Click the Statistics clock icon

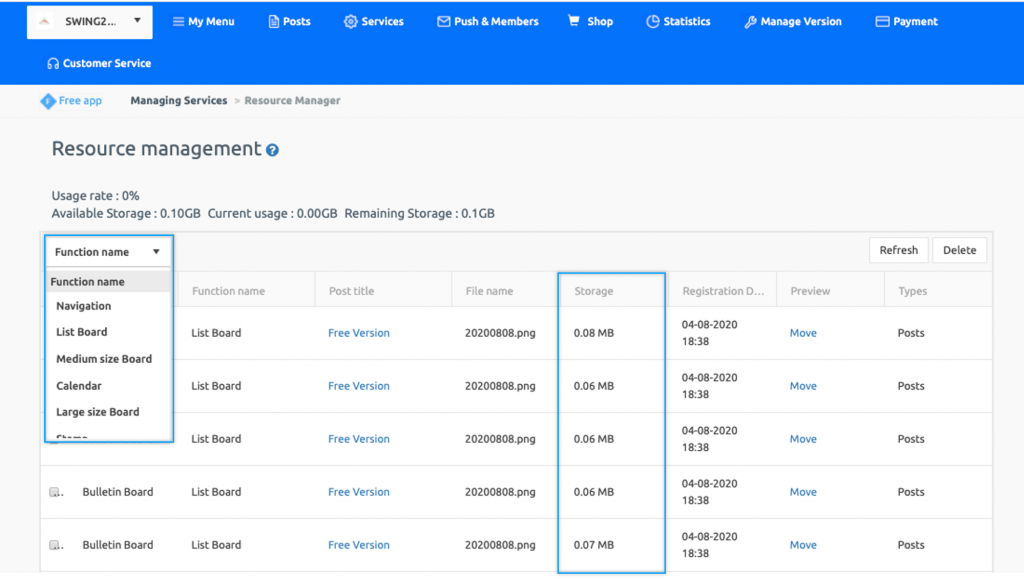654,20
